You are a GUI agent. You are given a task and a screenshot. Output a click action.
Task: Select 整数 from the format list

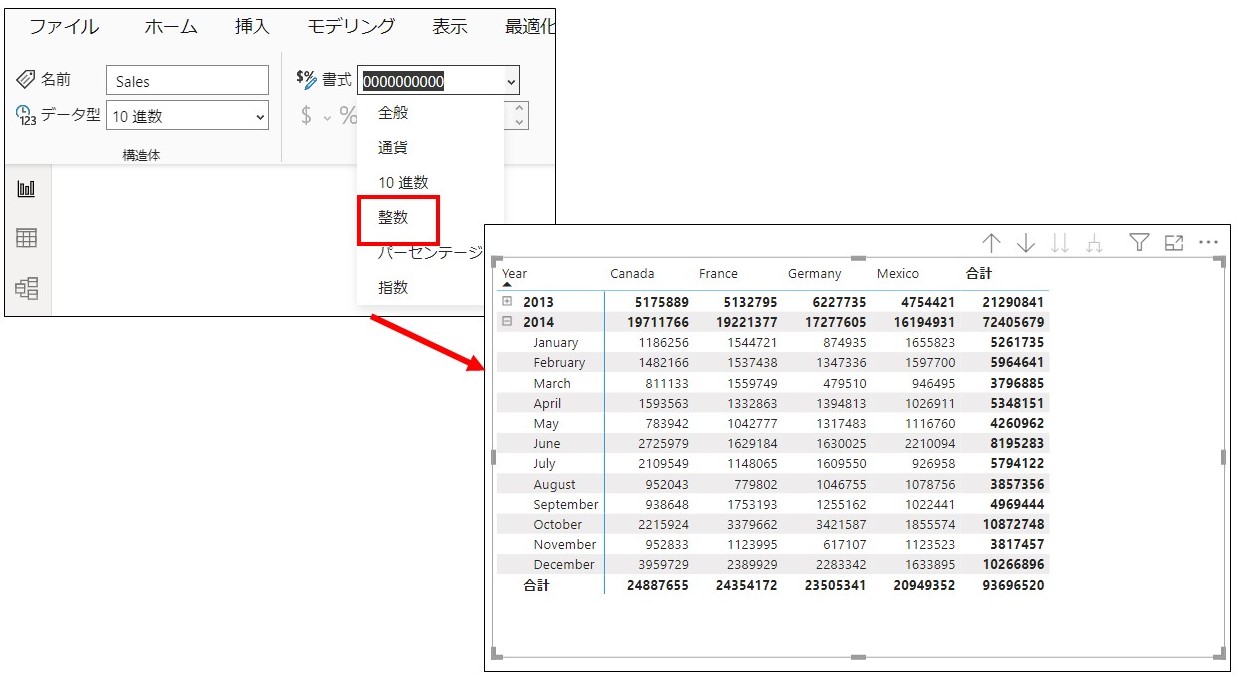(393, 218)
